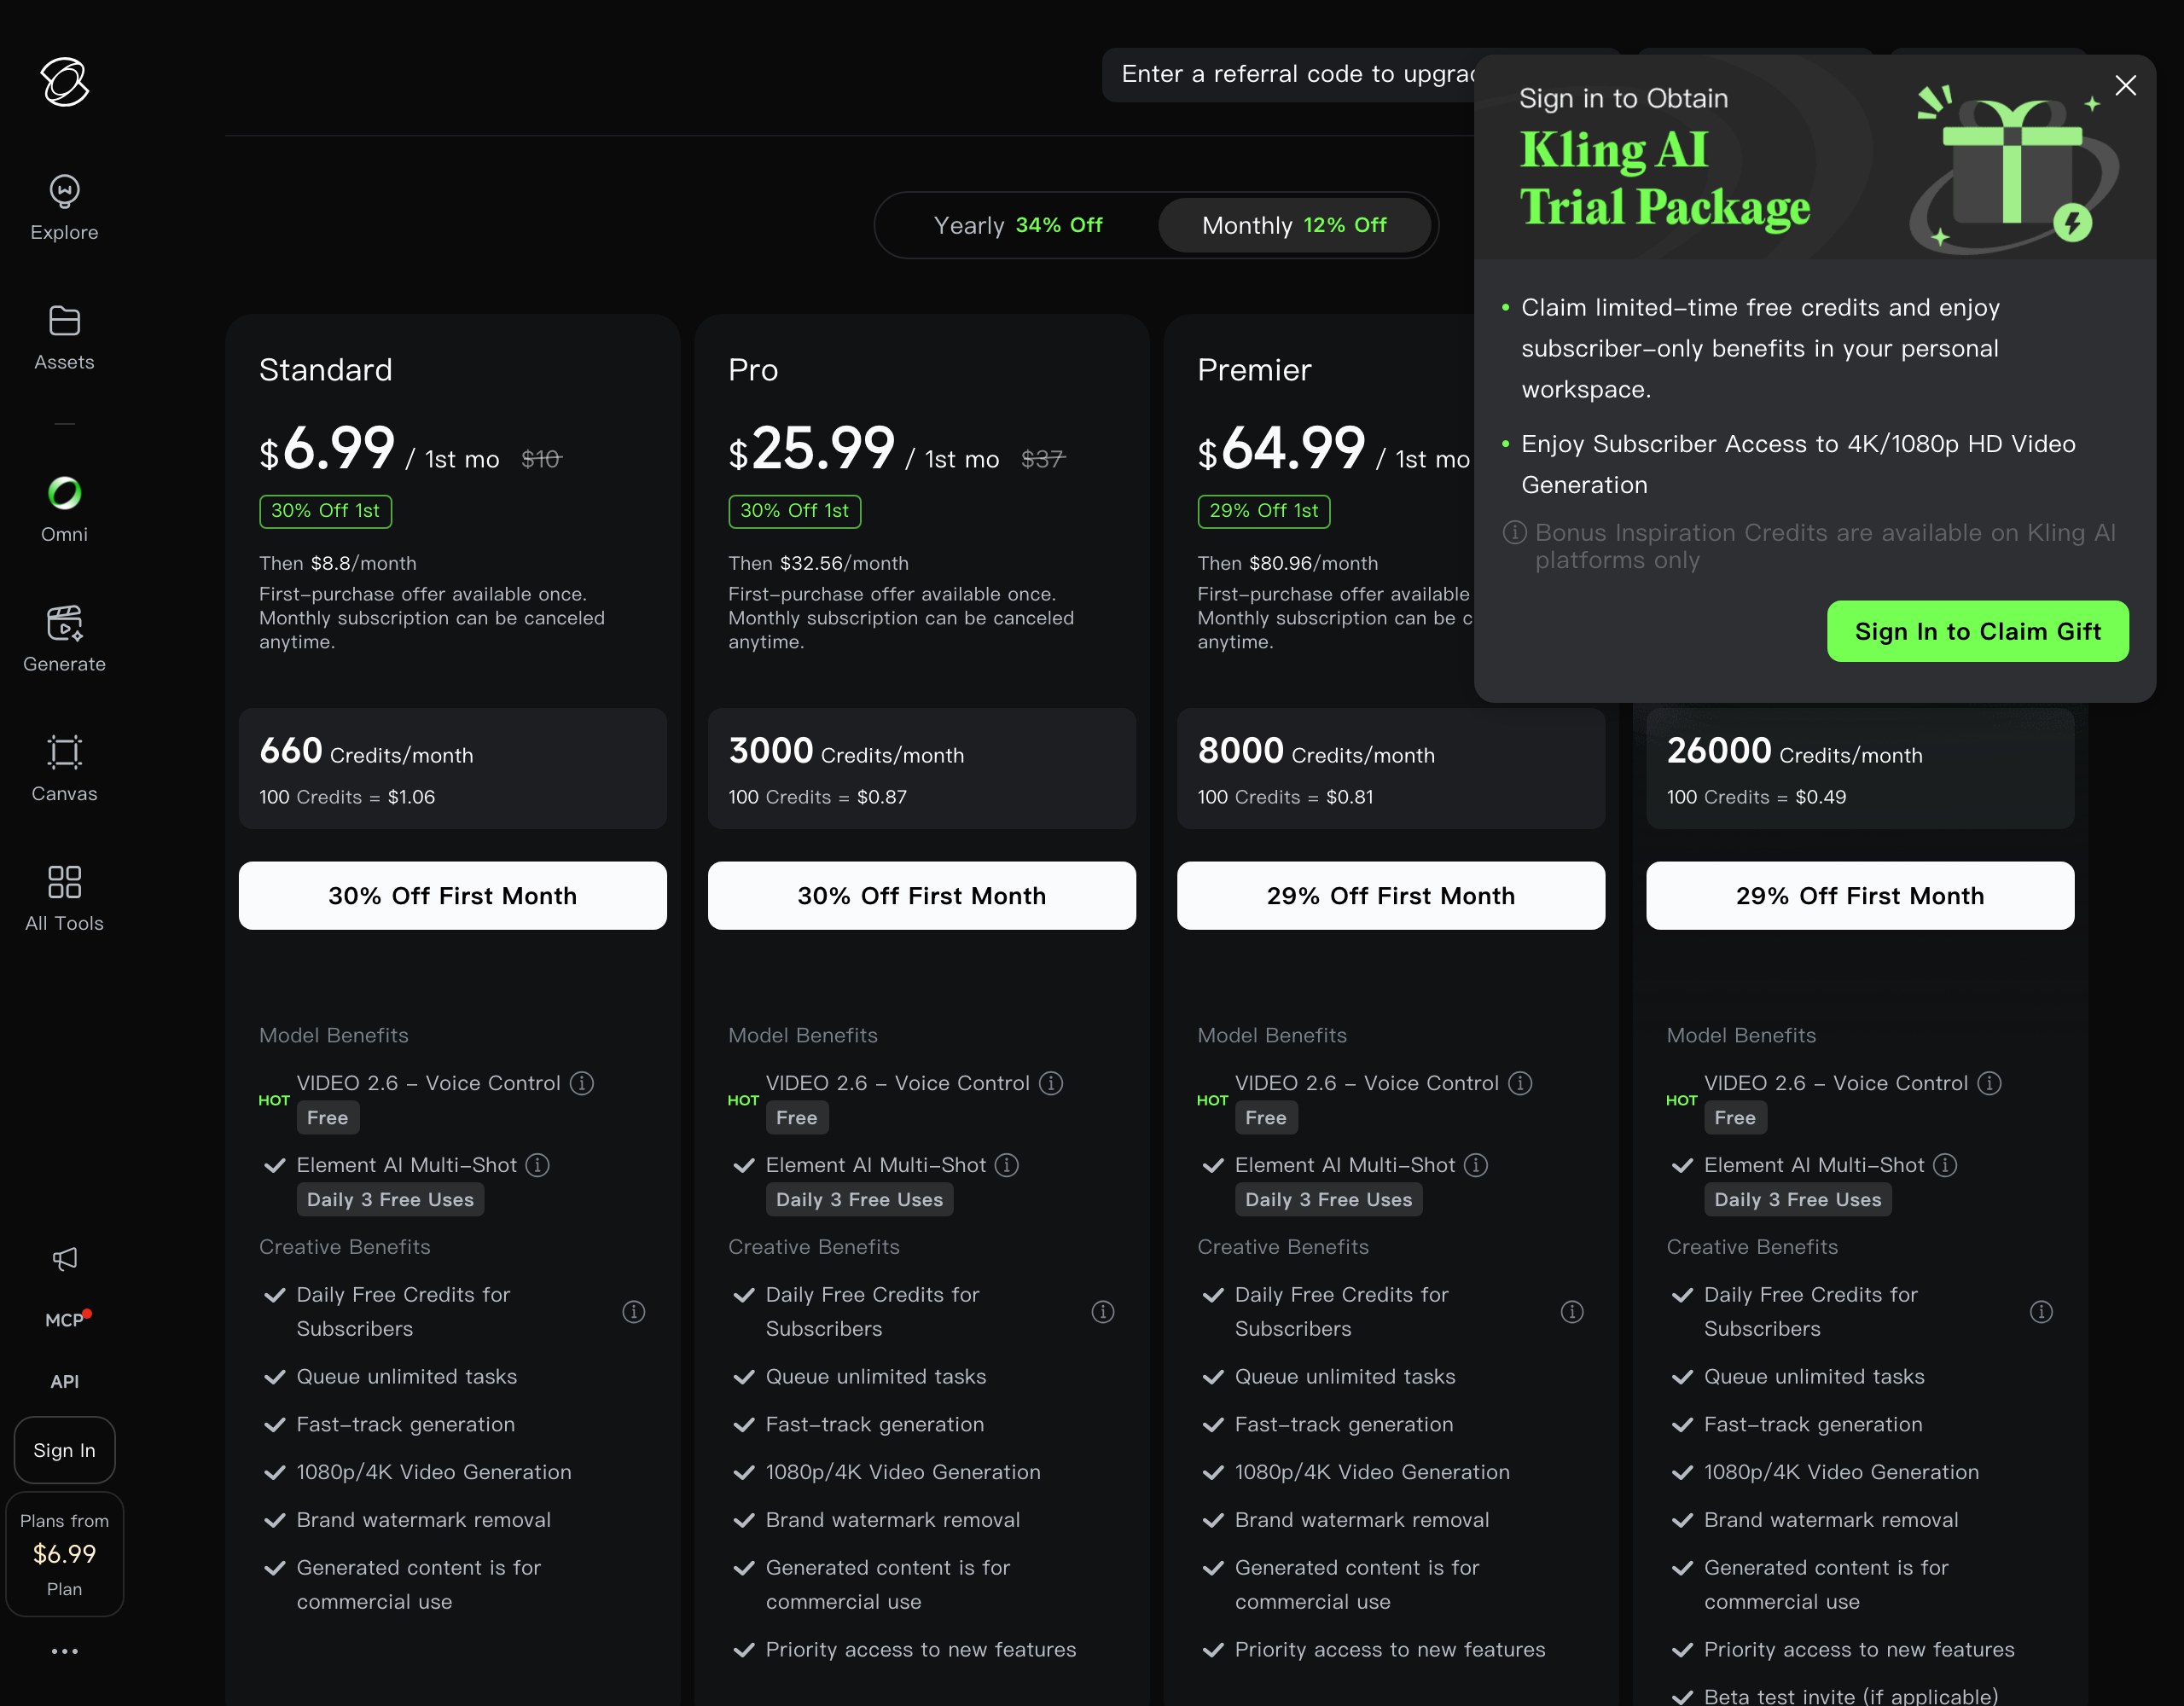Click Premier plan 29% Off First Month
This screenshot has width=2184, height=1706.
tap(1390, 895)
